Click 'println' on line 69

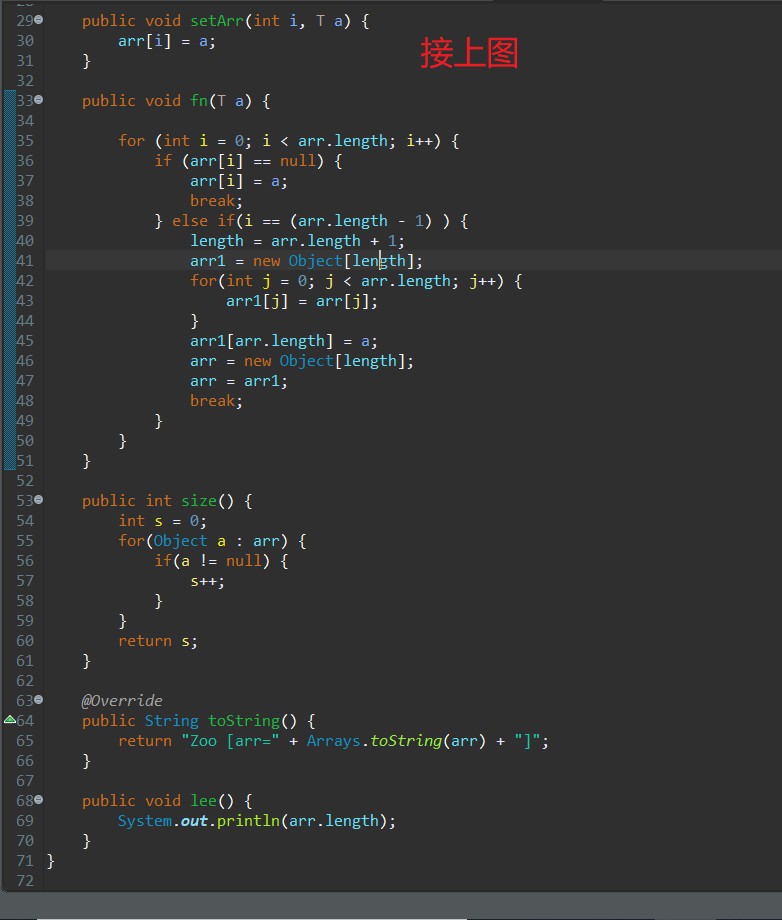248,821
